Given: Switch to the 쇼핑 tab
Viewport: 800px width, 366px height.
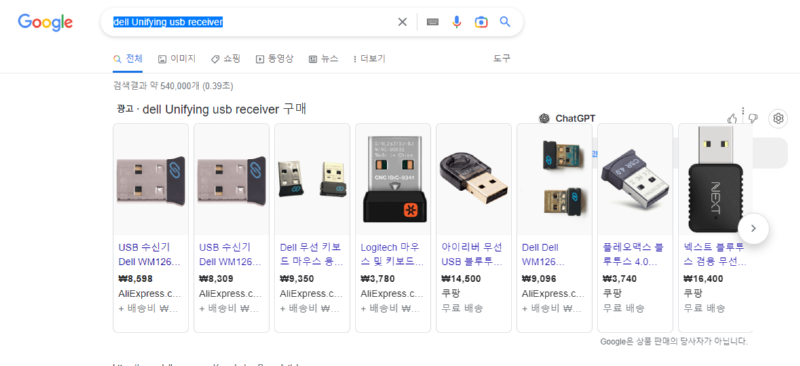Looking at the screenshot, I should click(x=226, y=59).
